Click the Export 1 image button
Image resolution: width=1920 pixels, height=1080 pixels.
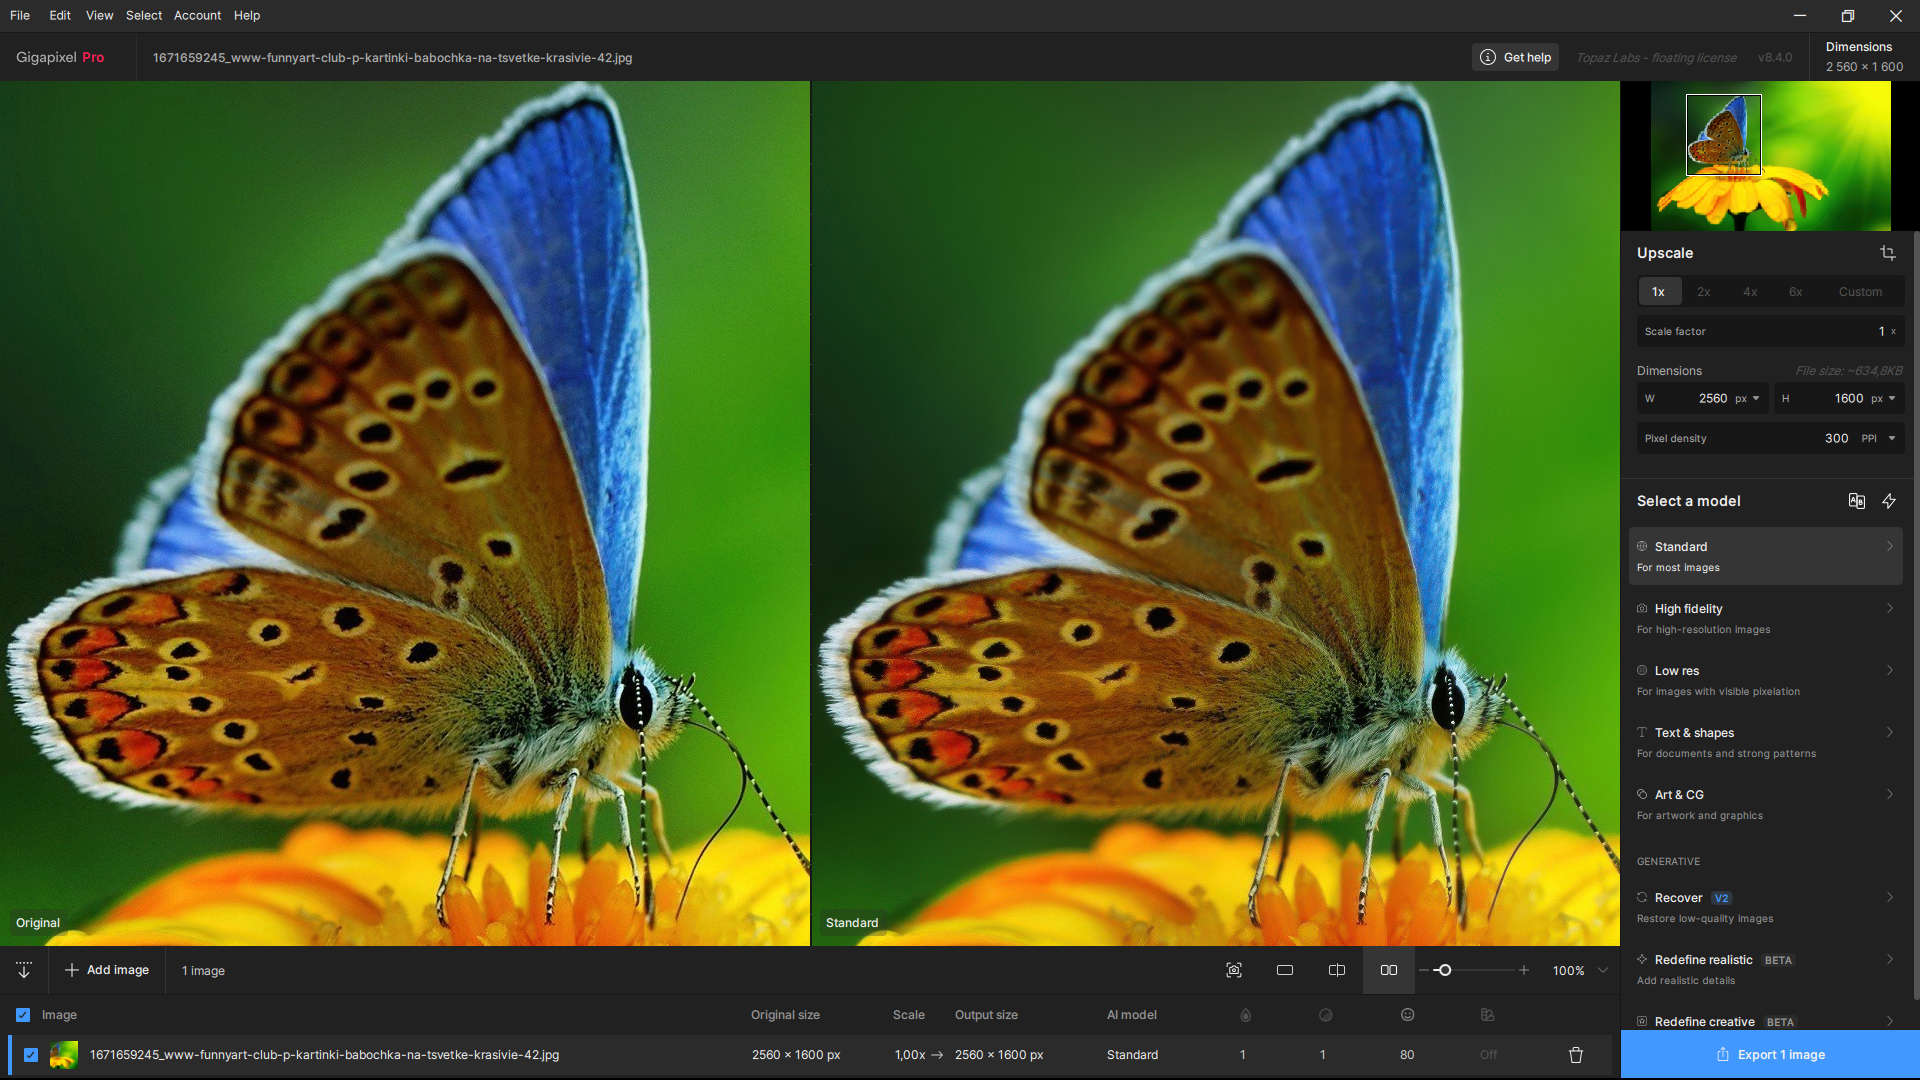1770,1054
